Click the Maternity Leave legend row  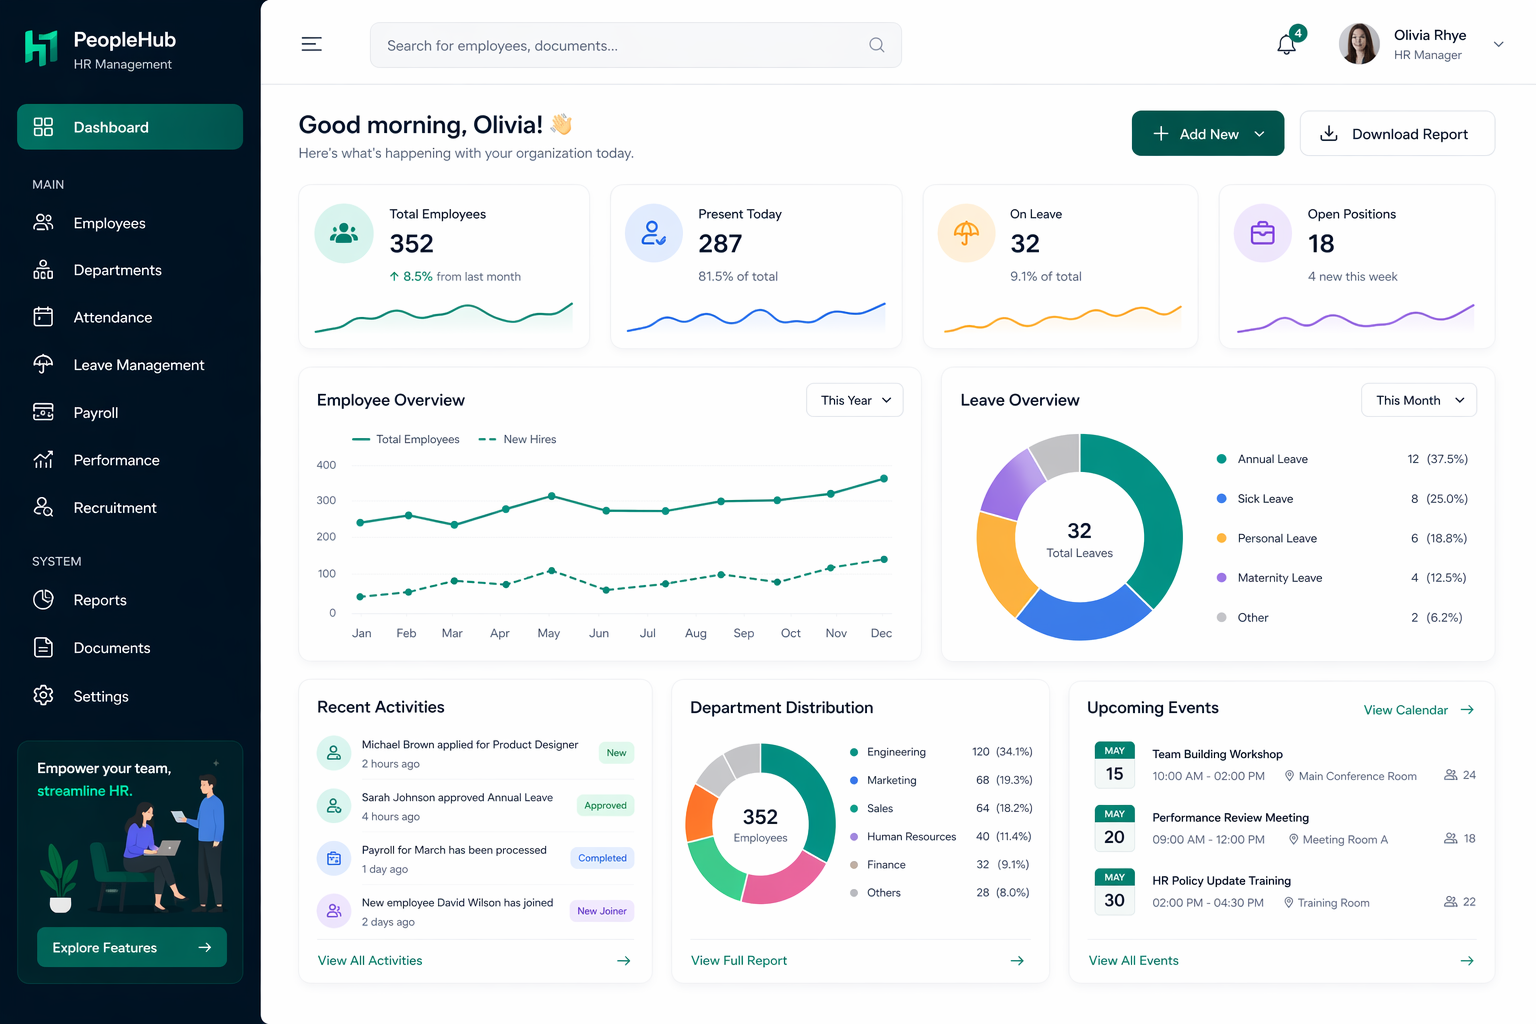point(1342,578)
